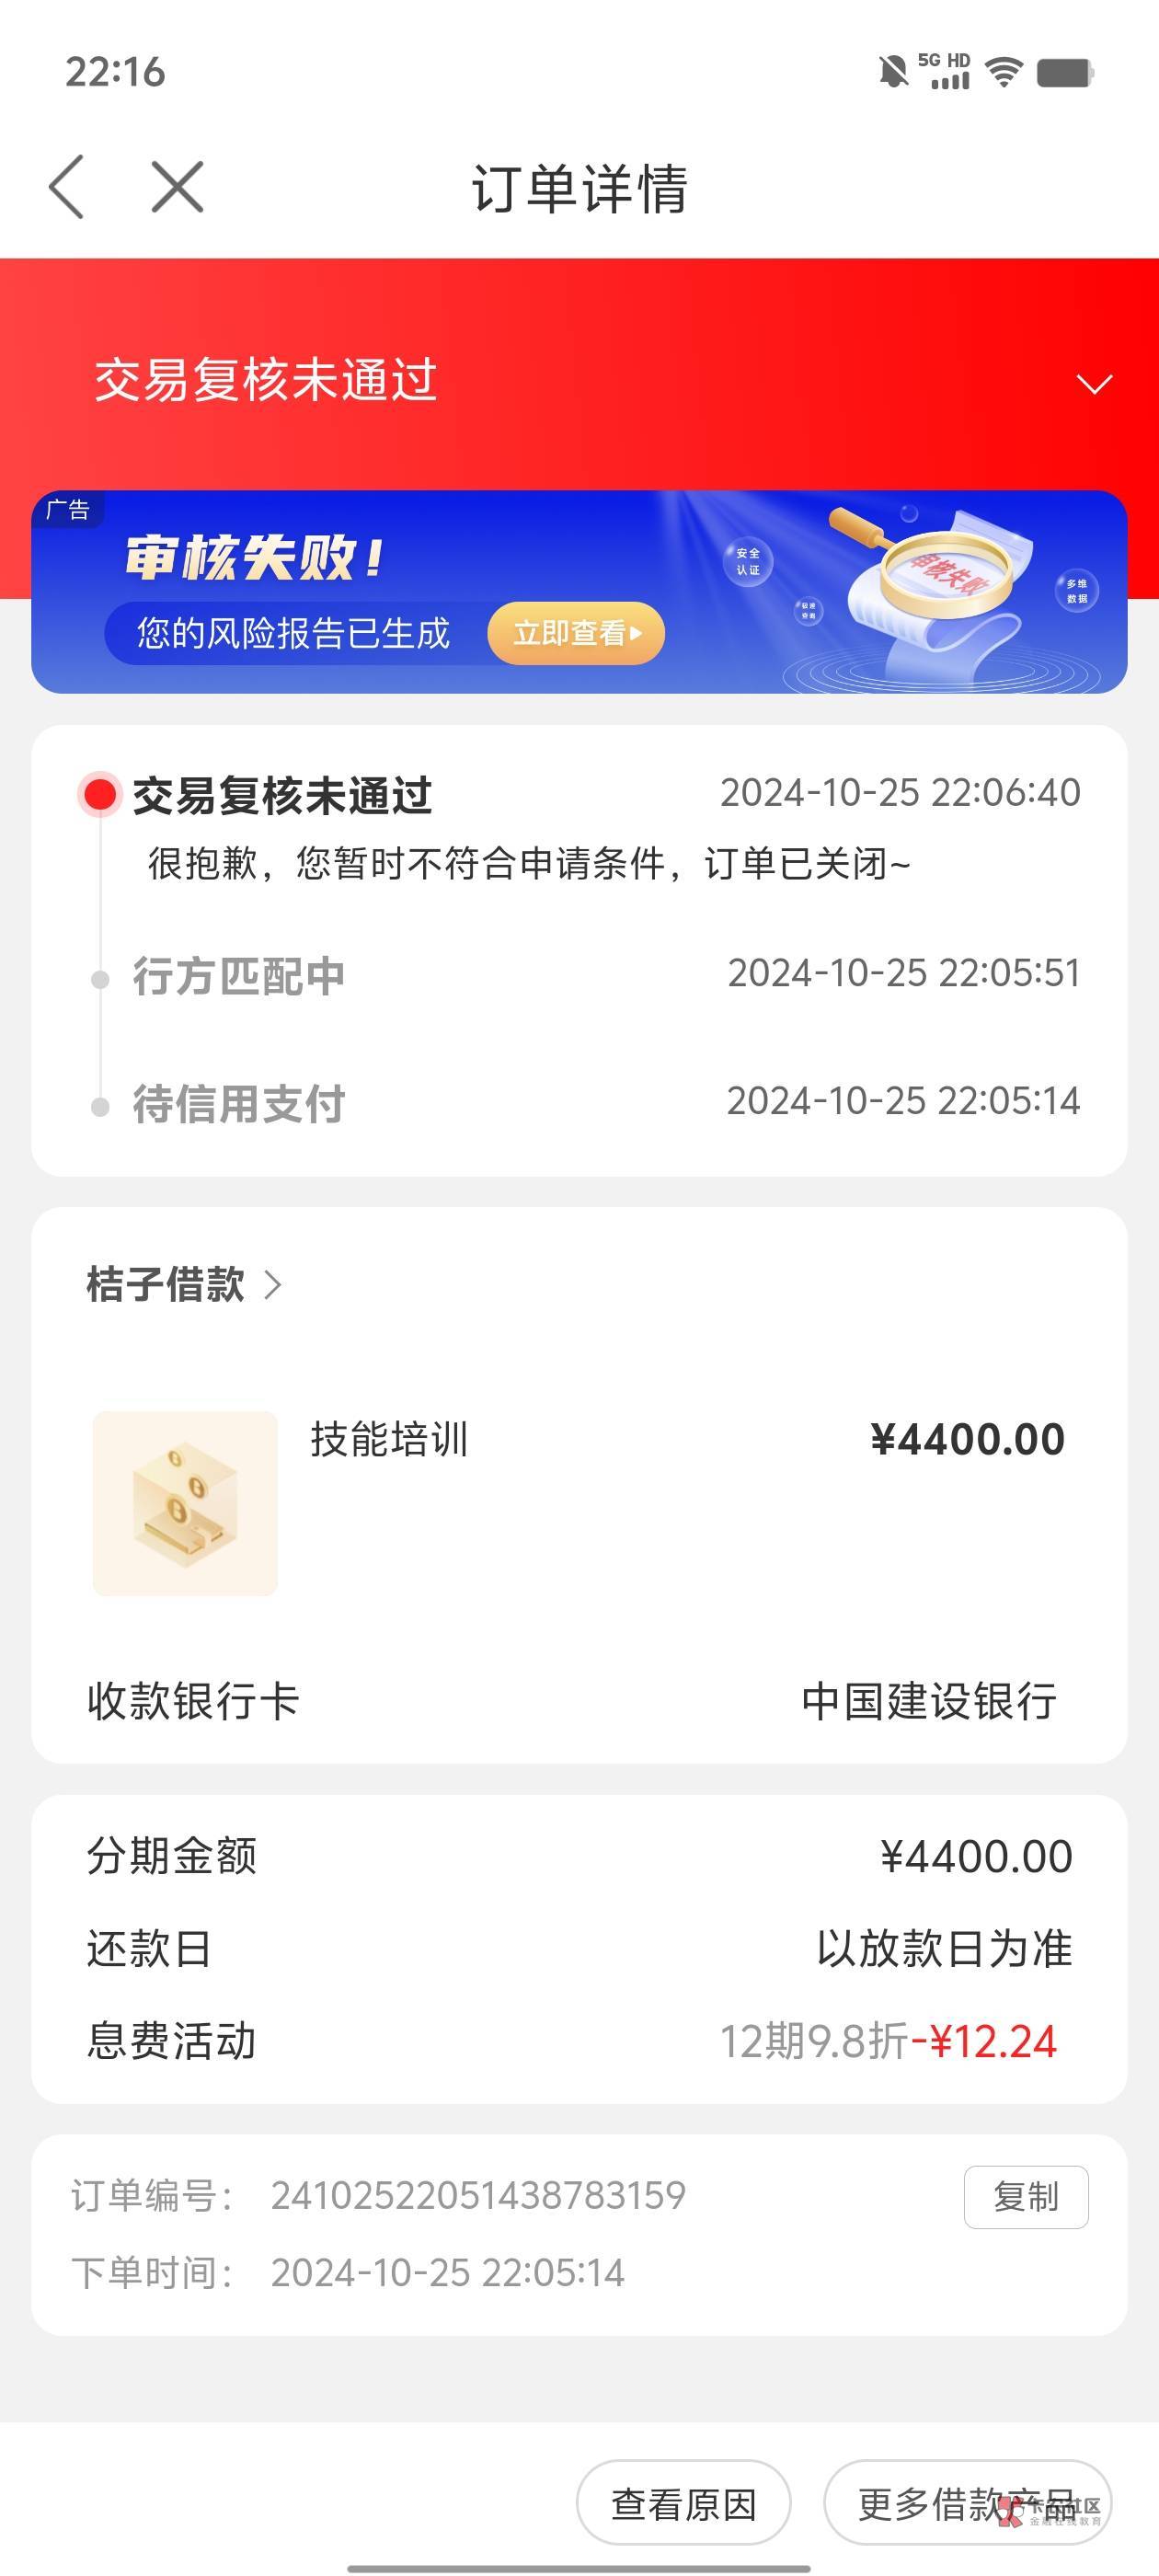Viewport: 1159px width, 2576px height.
Task: Select the 待信用支付 timeline step
Action: click(x=239, y=1104)
